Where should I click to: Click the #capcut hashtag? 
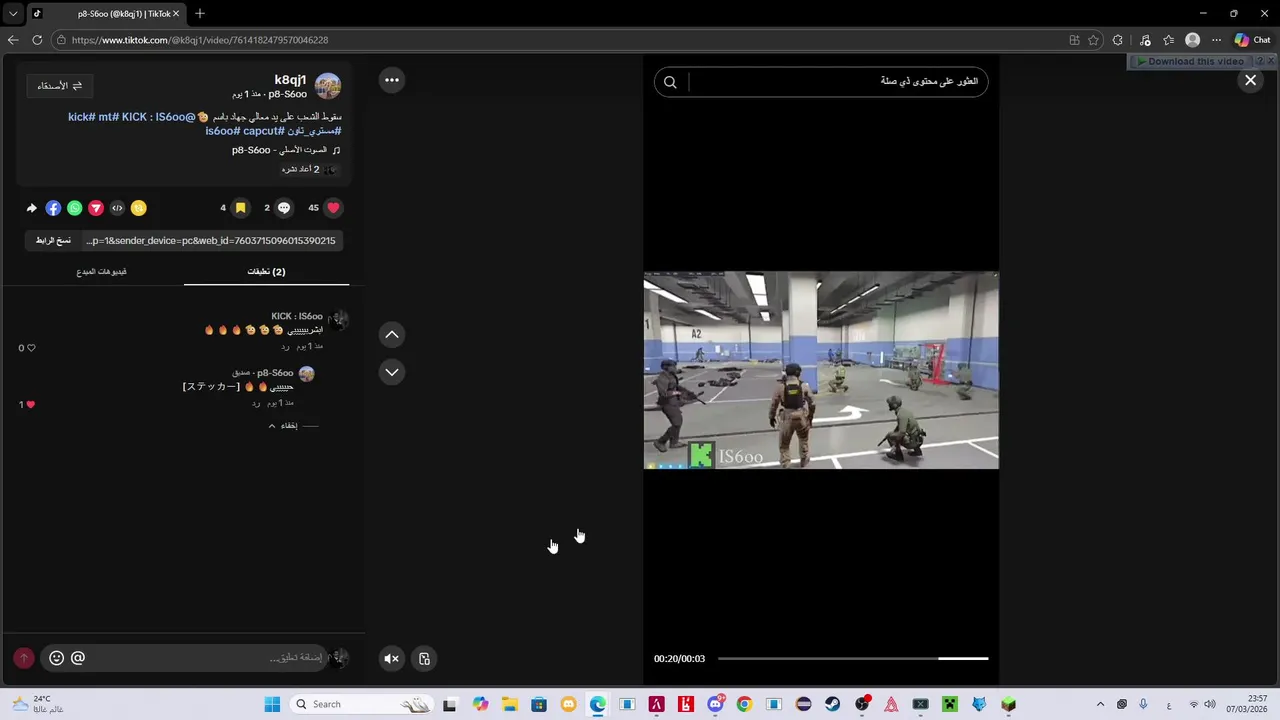263,131
